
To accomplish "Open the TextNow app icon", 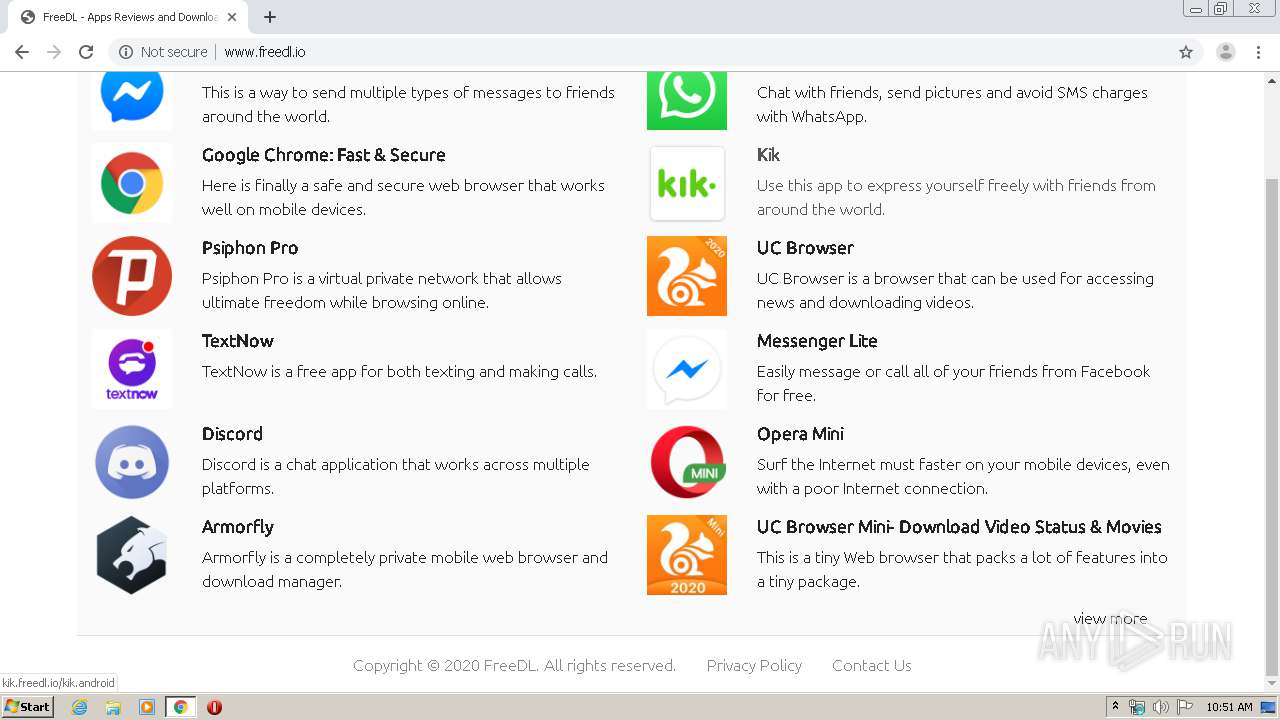I will coord(132,369).
